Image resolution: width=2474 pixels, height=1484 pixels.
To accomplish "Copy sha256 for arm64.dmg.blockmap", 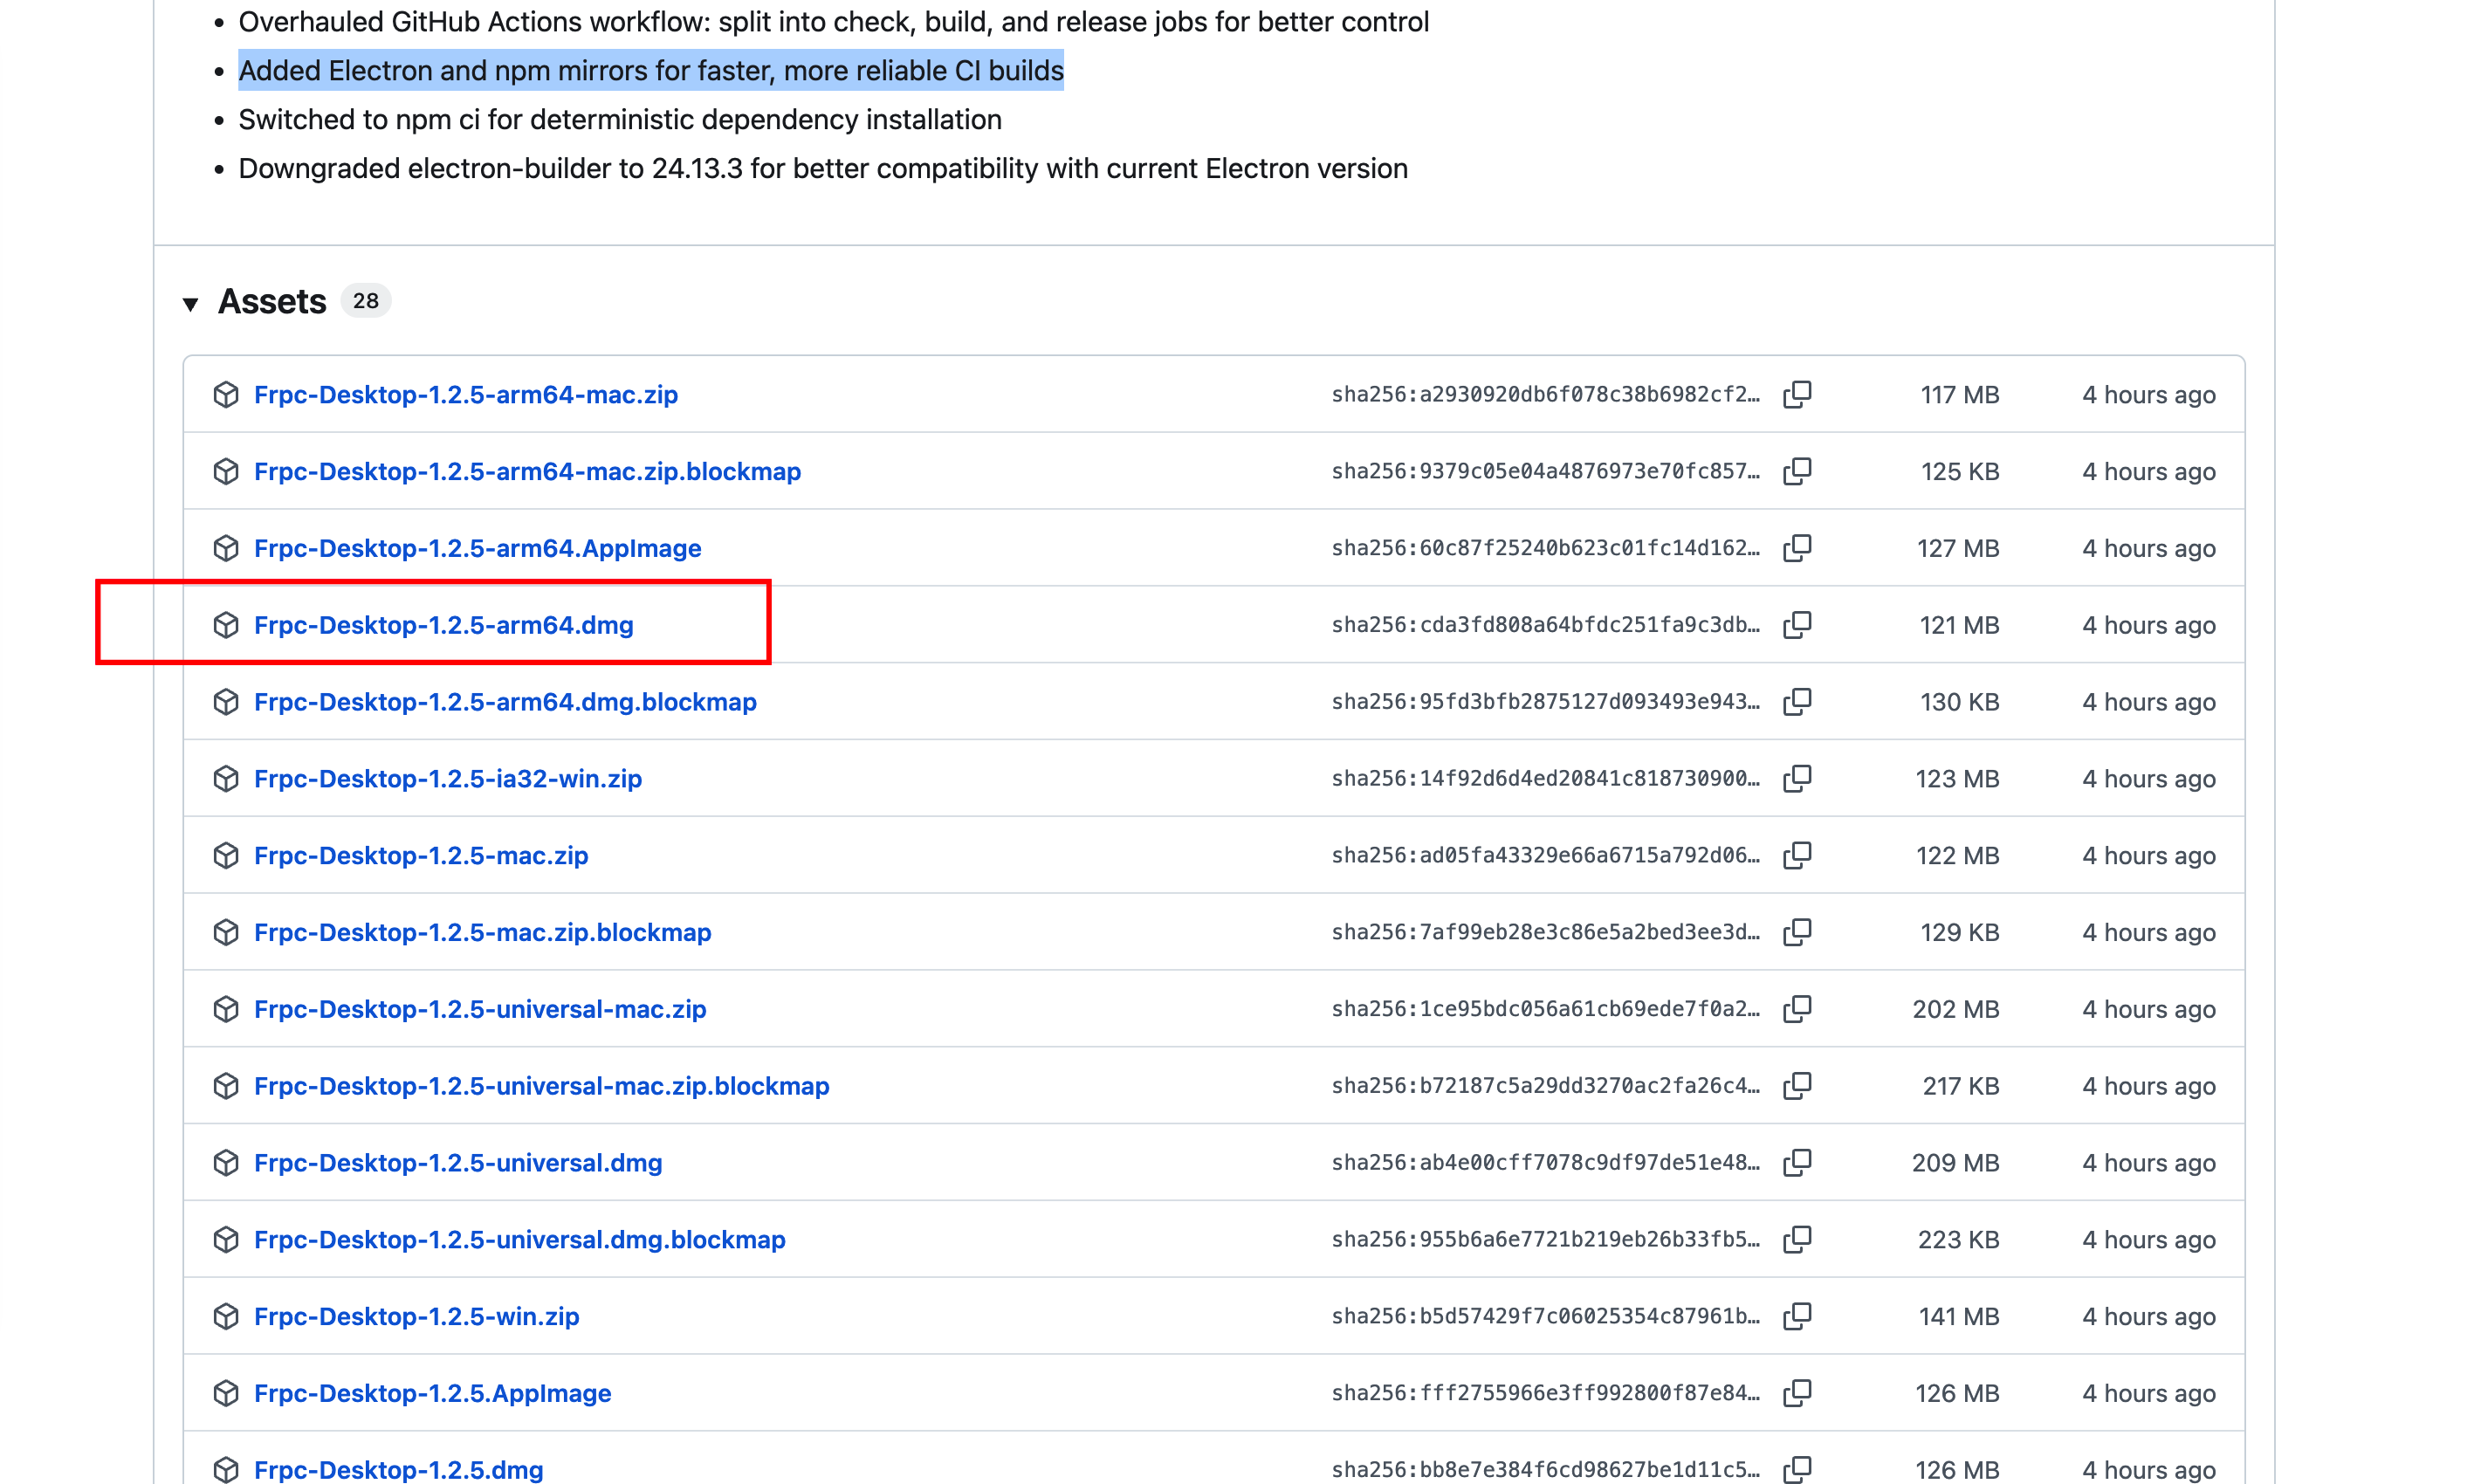I will tap(1797, 702).
